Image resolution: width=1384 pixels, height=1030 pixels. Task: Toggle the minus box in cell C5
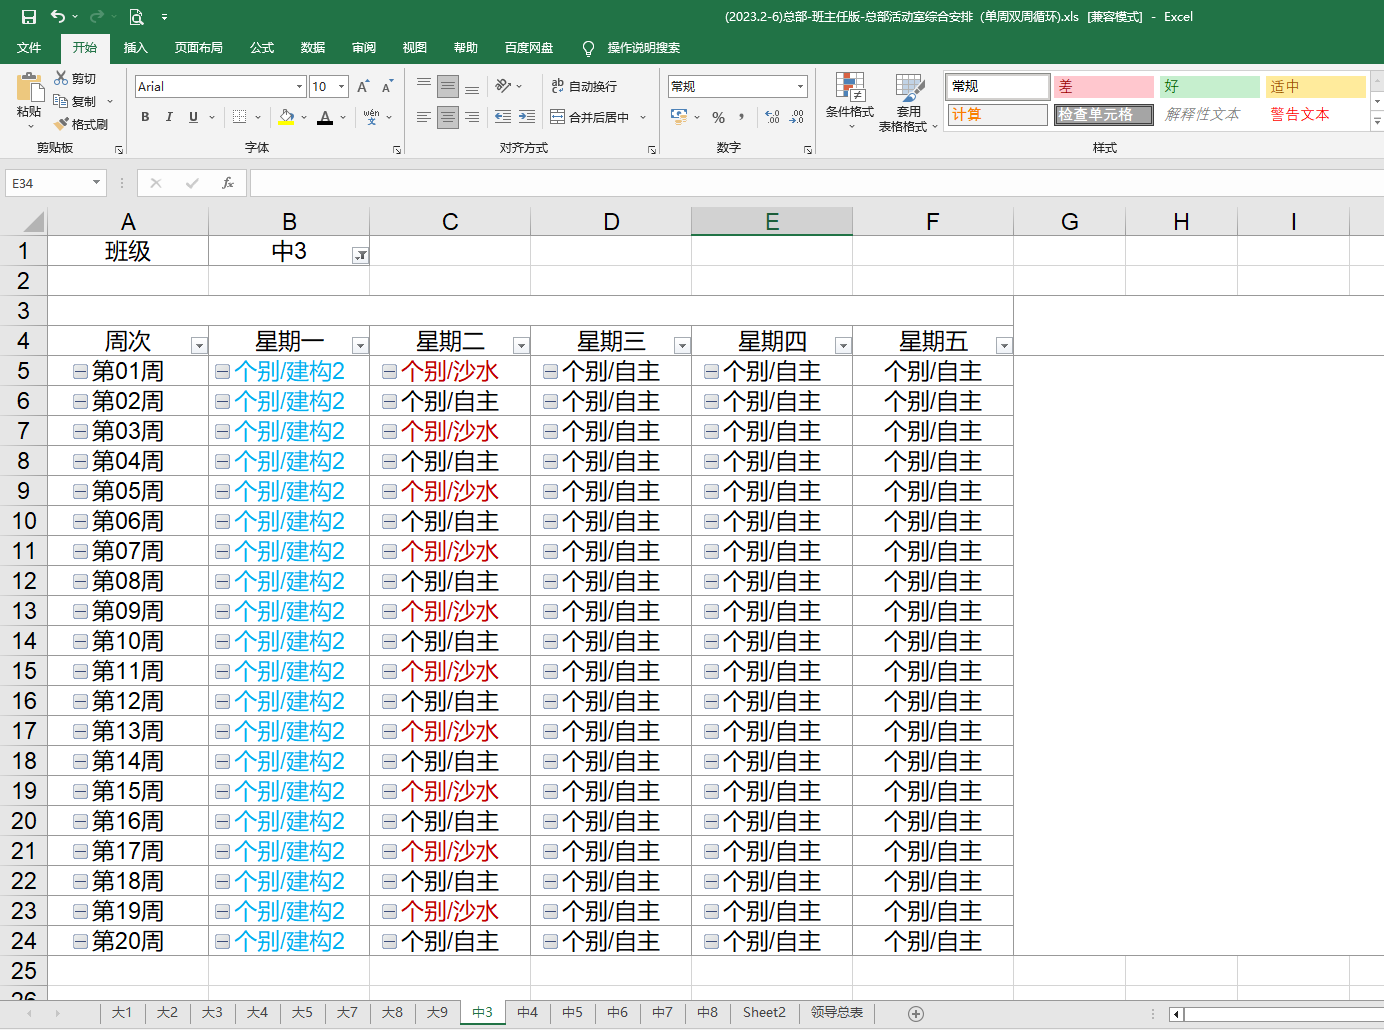[x=390, y=371]
